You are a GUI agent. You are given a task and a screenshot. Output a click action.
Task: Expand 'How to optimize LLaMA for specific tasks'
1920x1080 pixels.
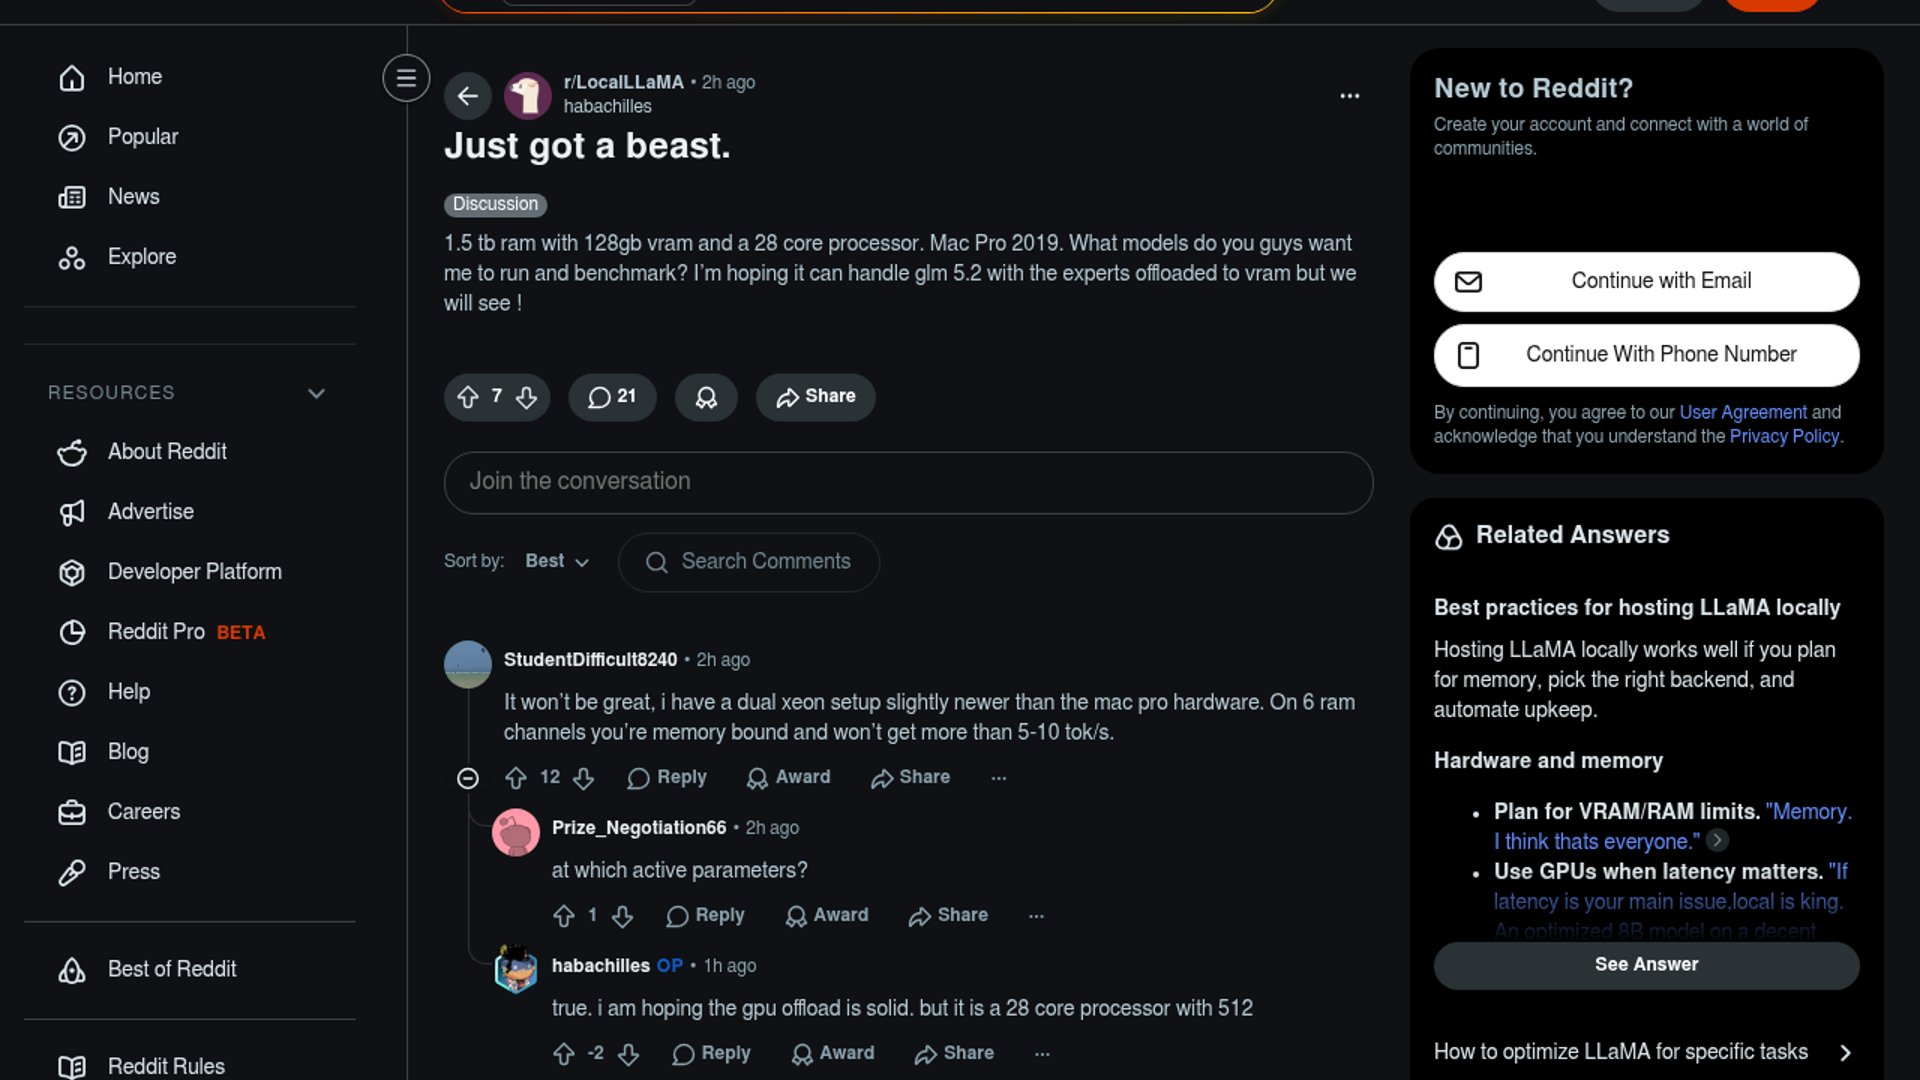(1845, 1052)
